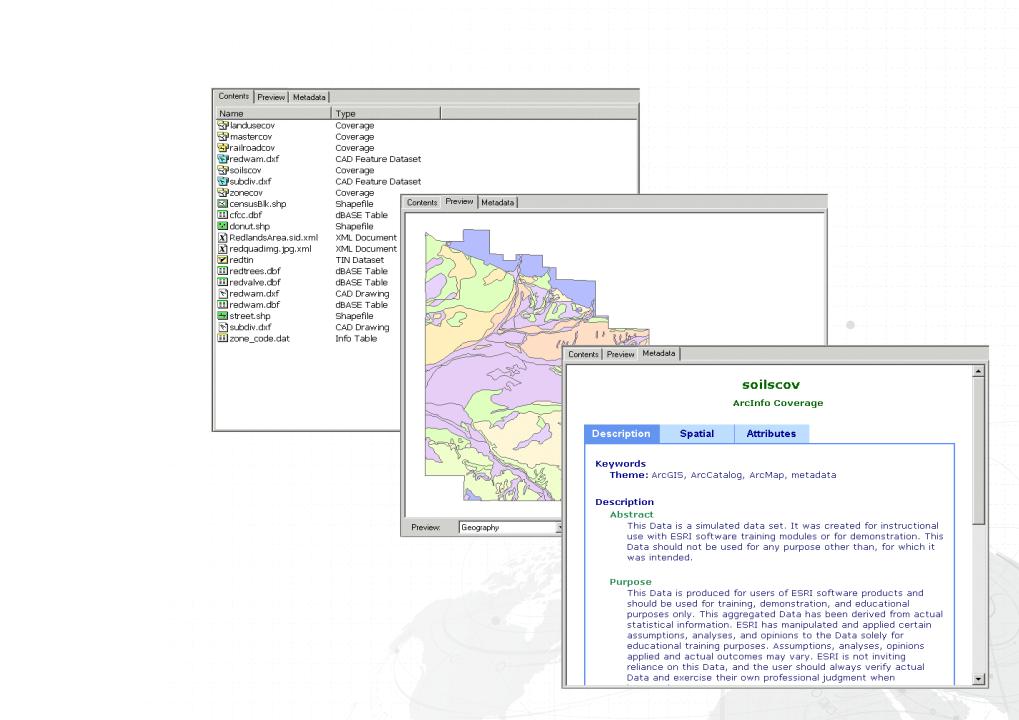Click the redquadimg.jpg.xml document icon

[x=223, y=249]
